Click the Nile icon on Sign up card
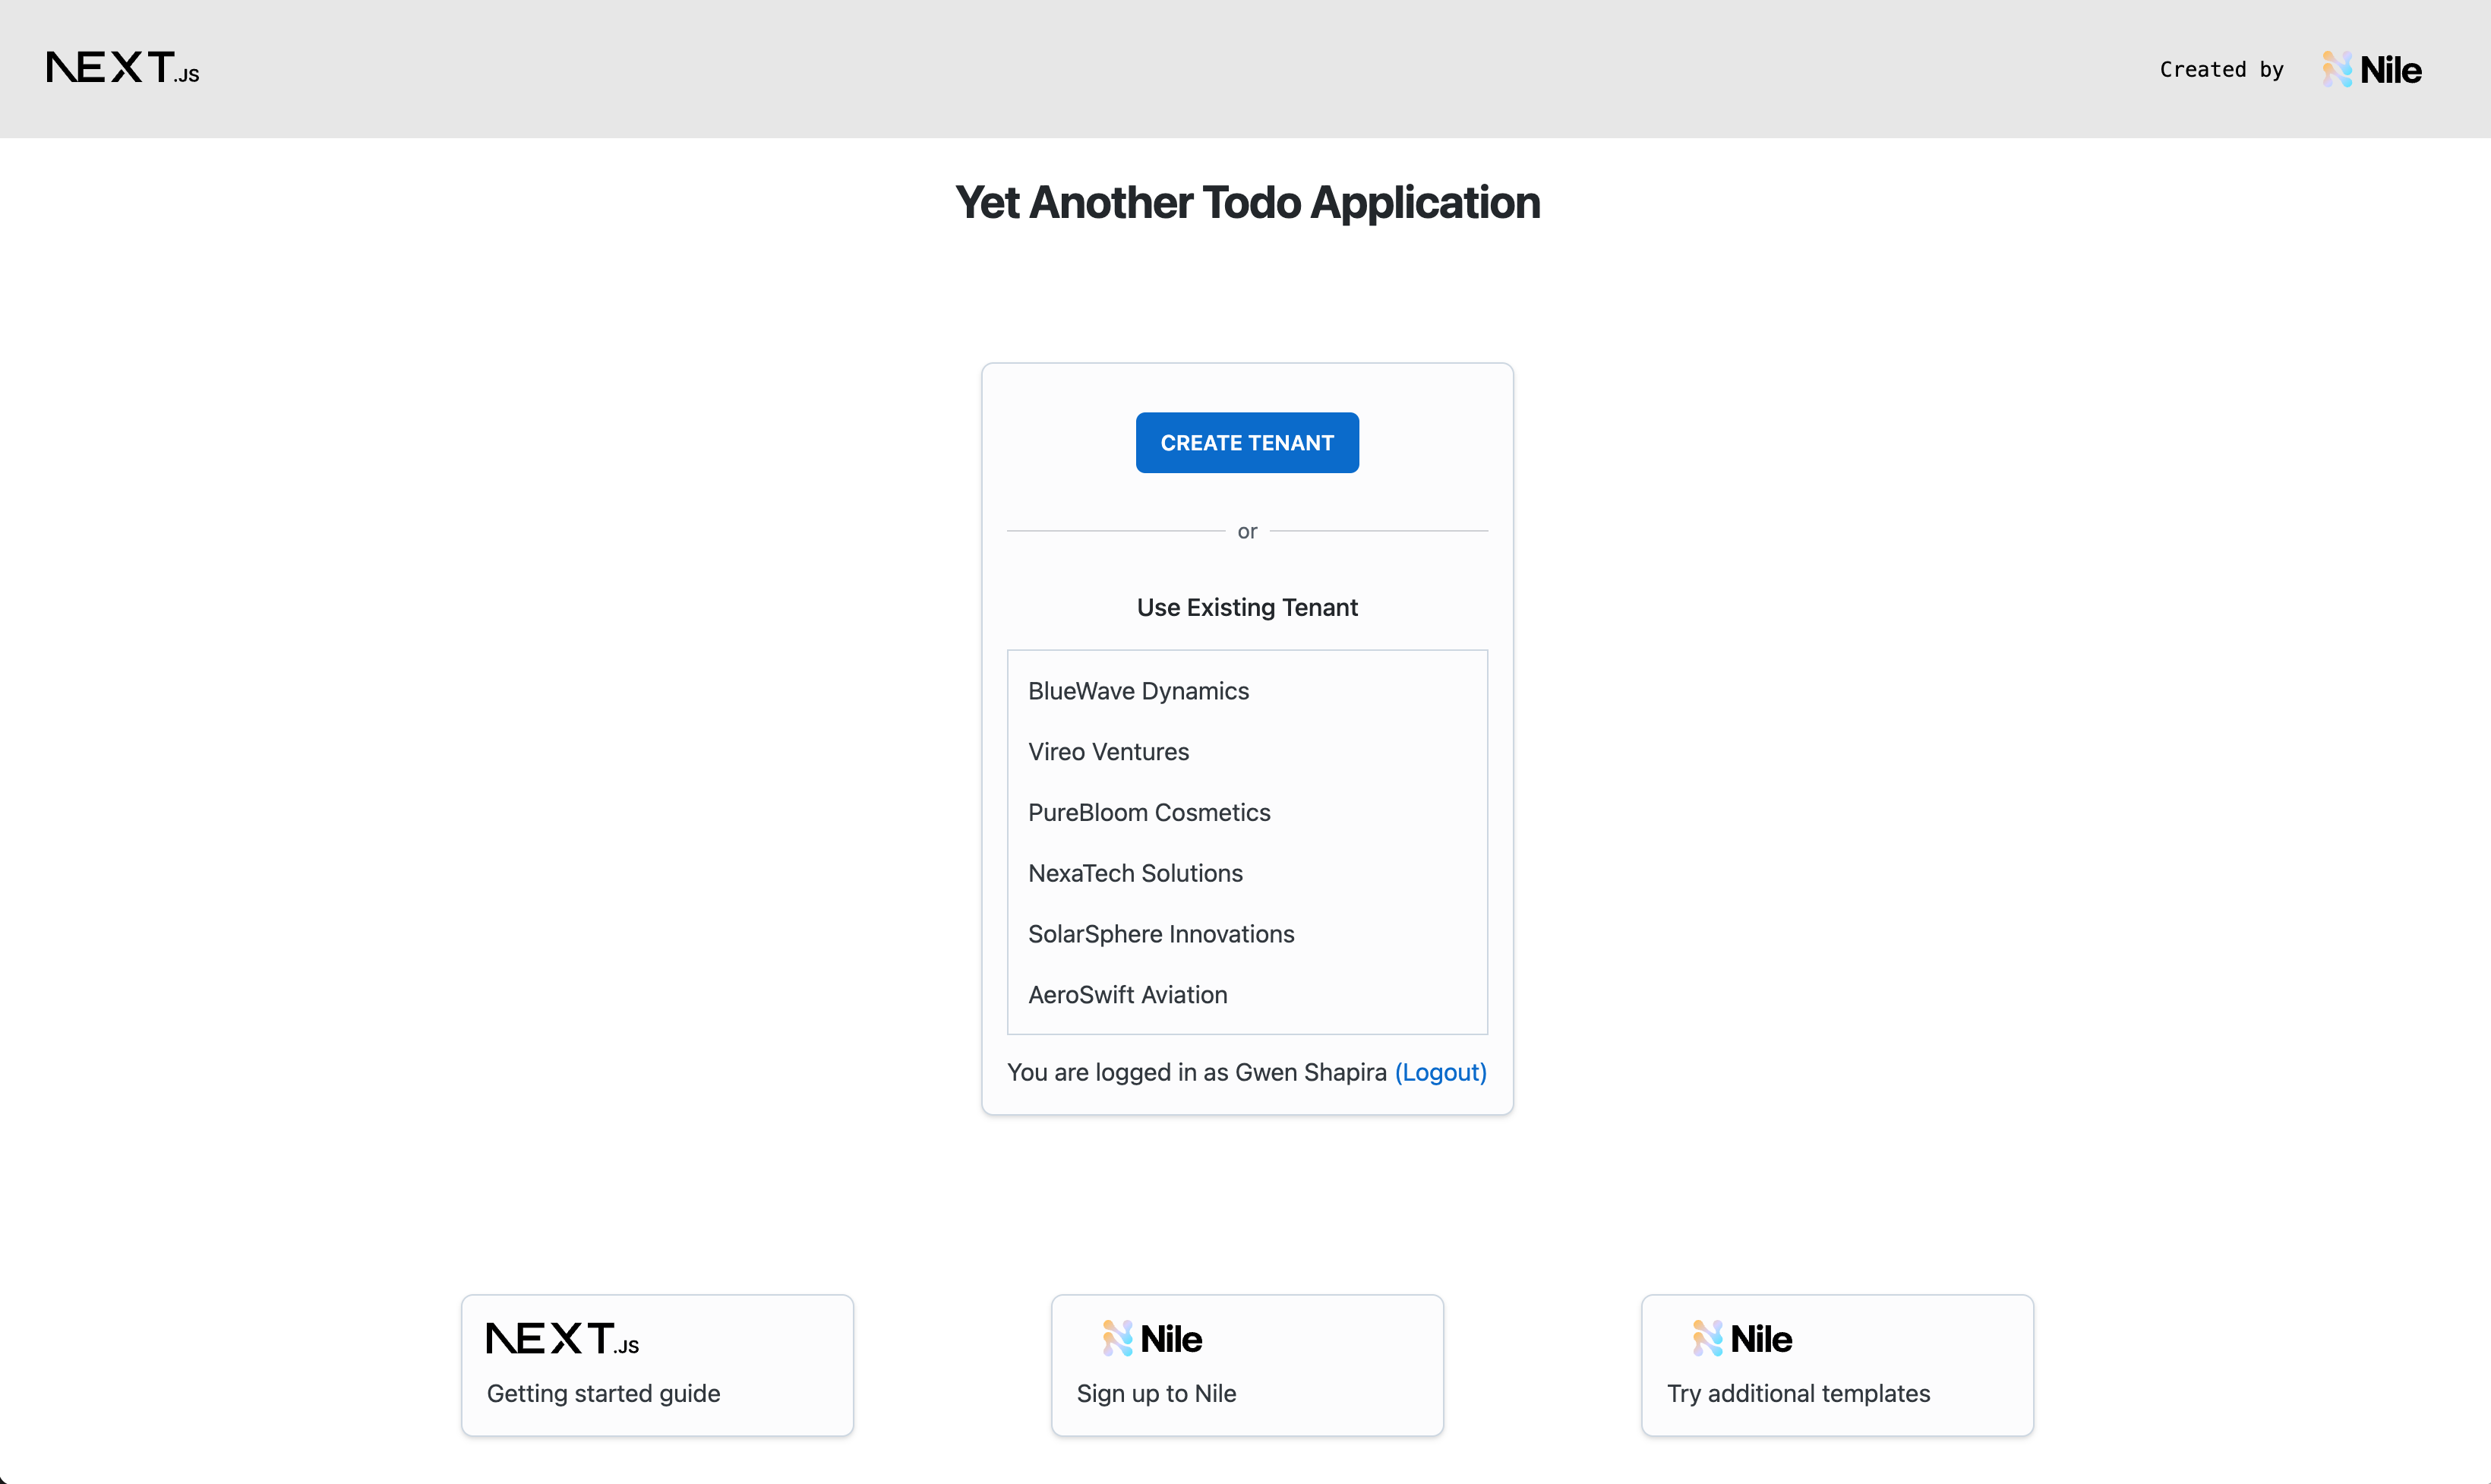This screenshot has height=1484, width=2491. pyautogui.click(x=1115, y=1337)
